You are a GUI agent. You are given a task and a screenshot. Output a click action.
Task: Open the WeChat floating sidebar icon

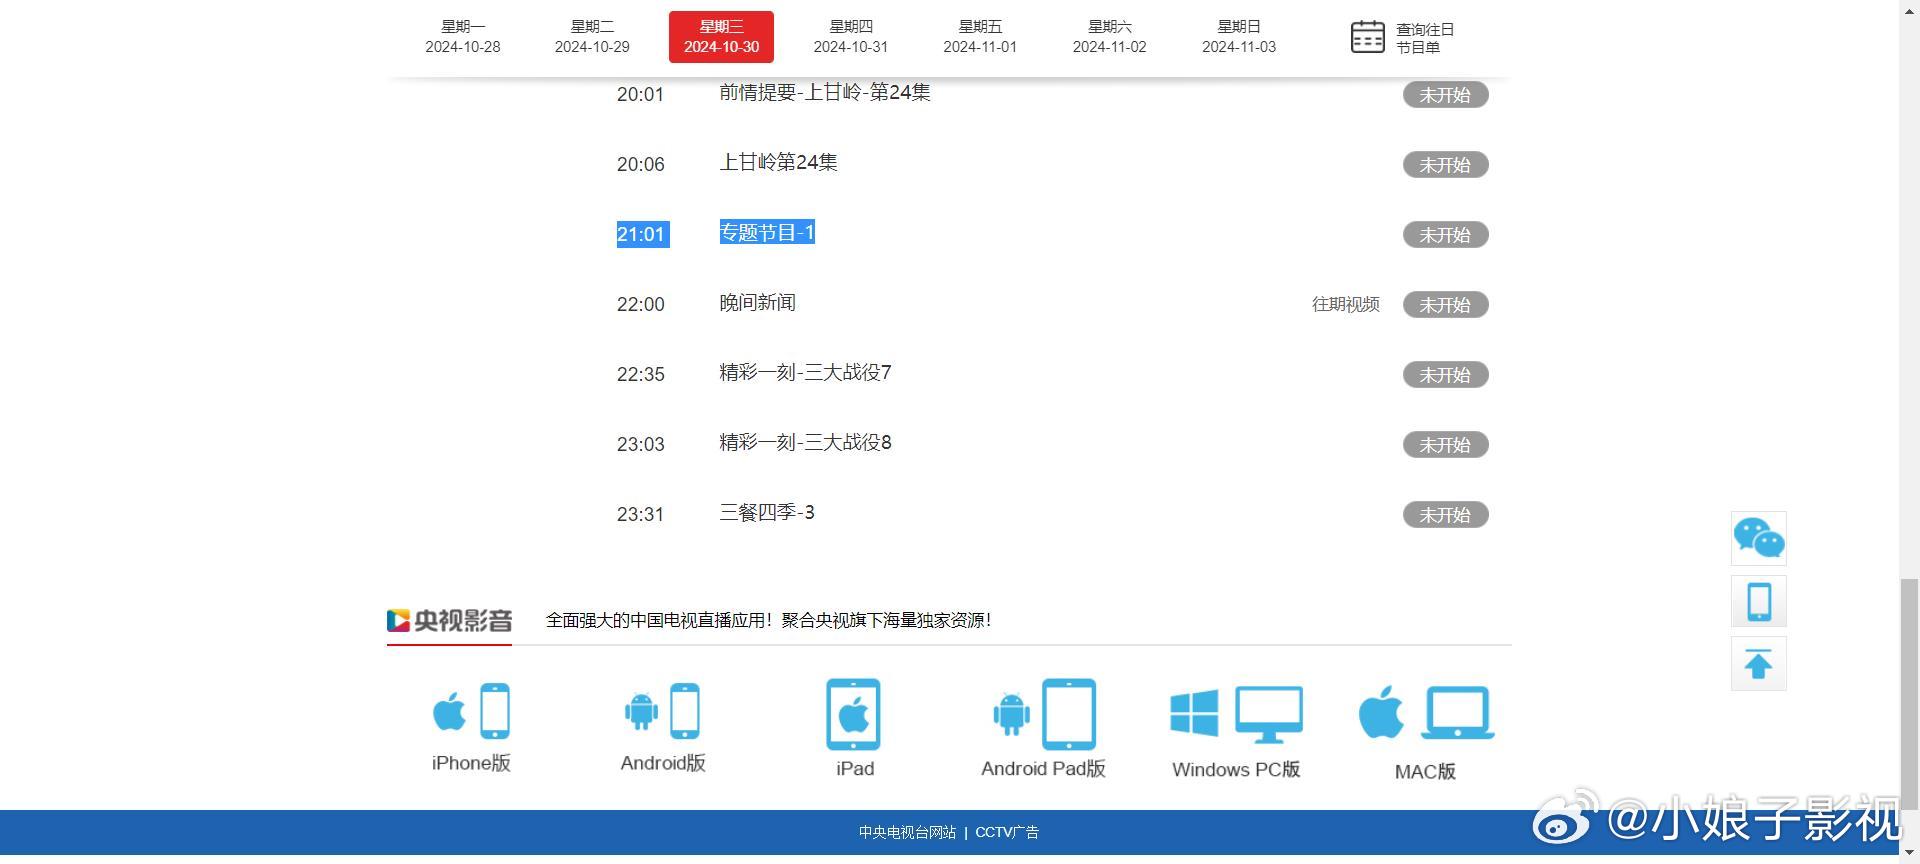pos(1759,538)
